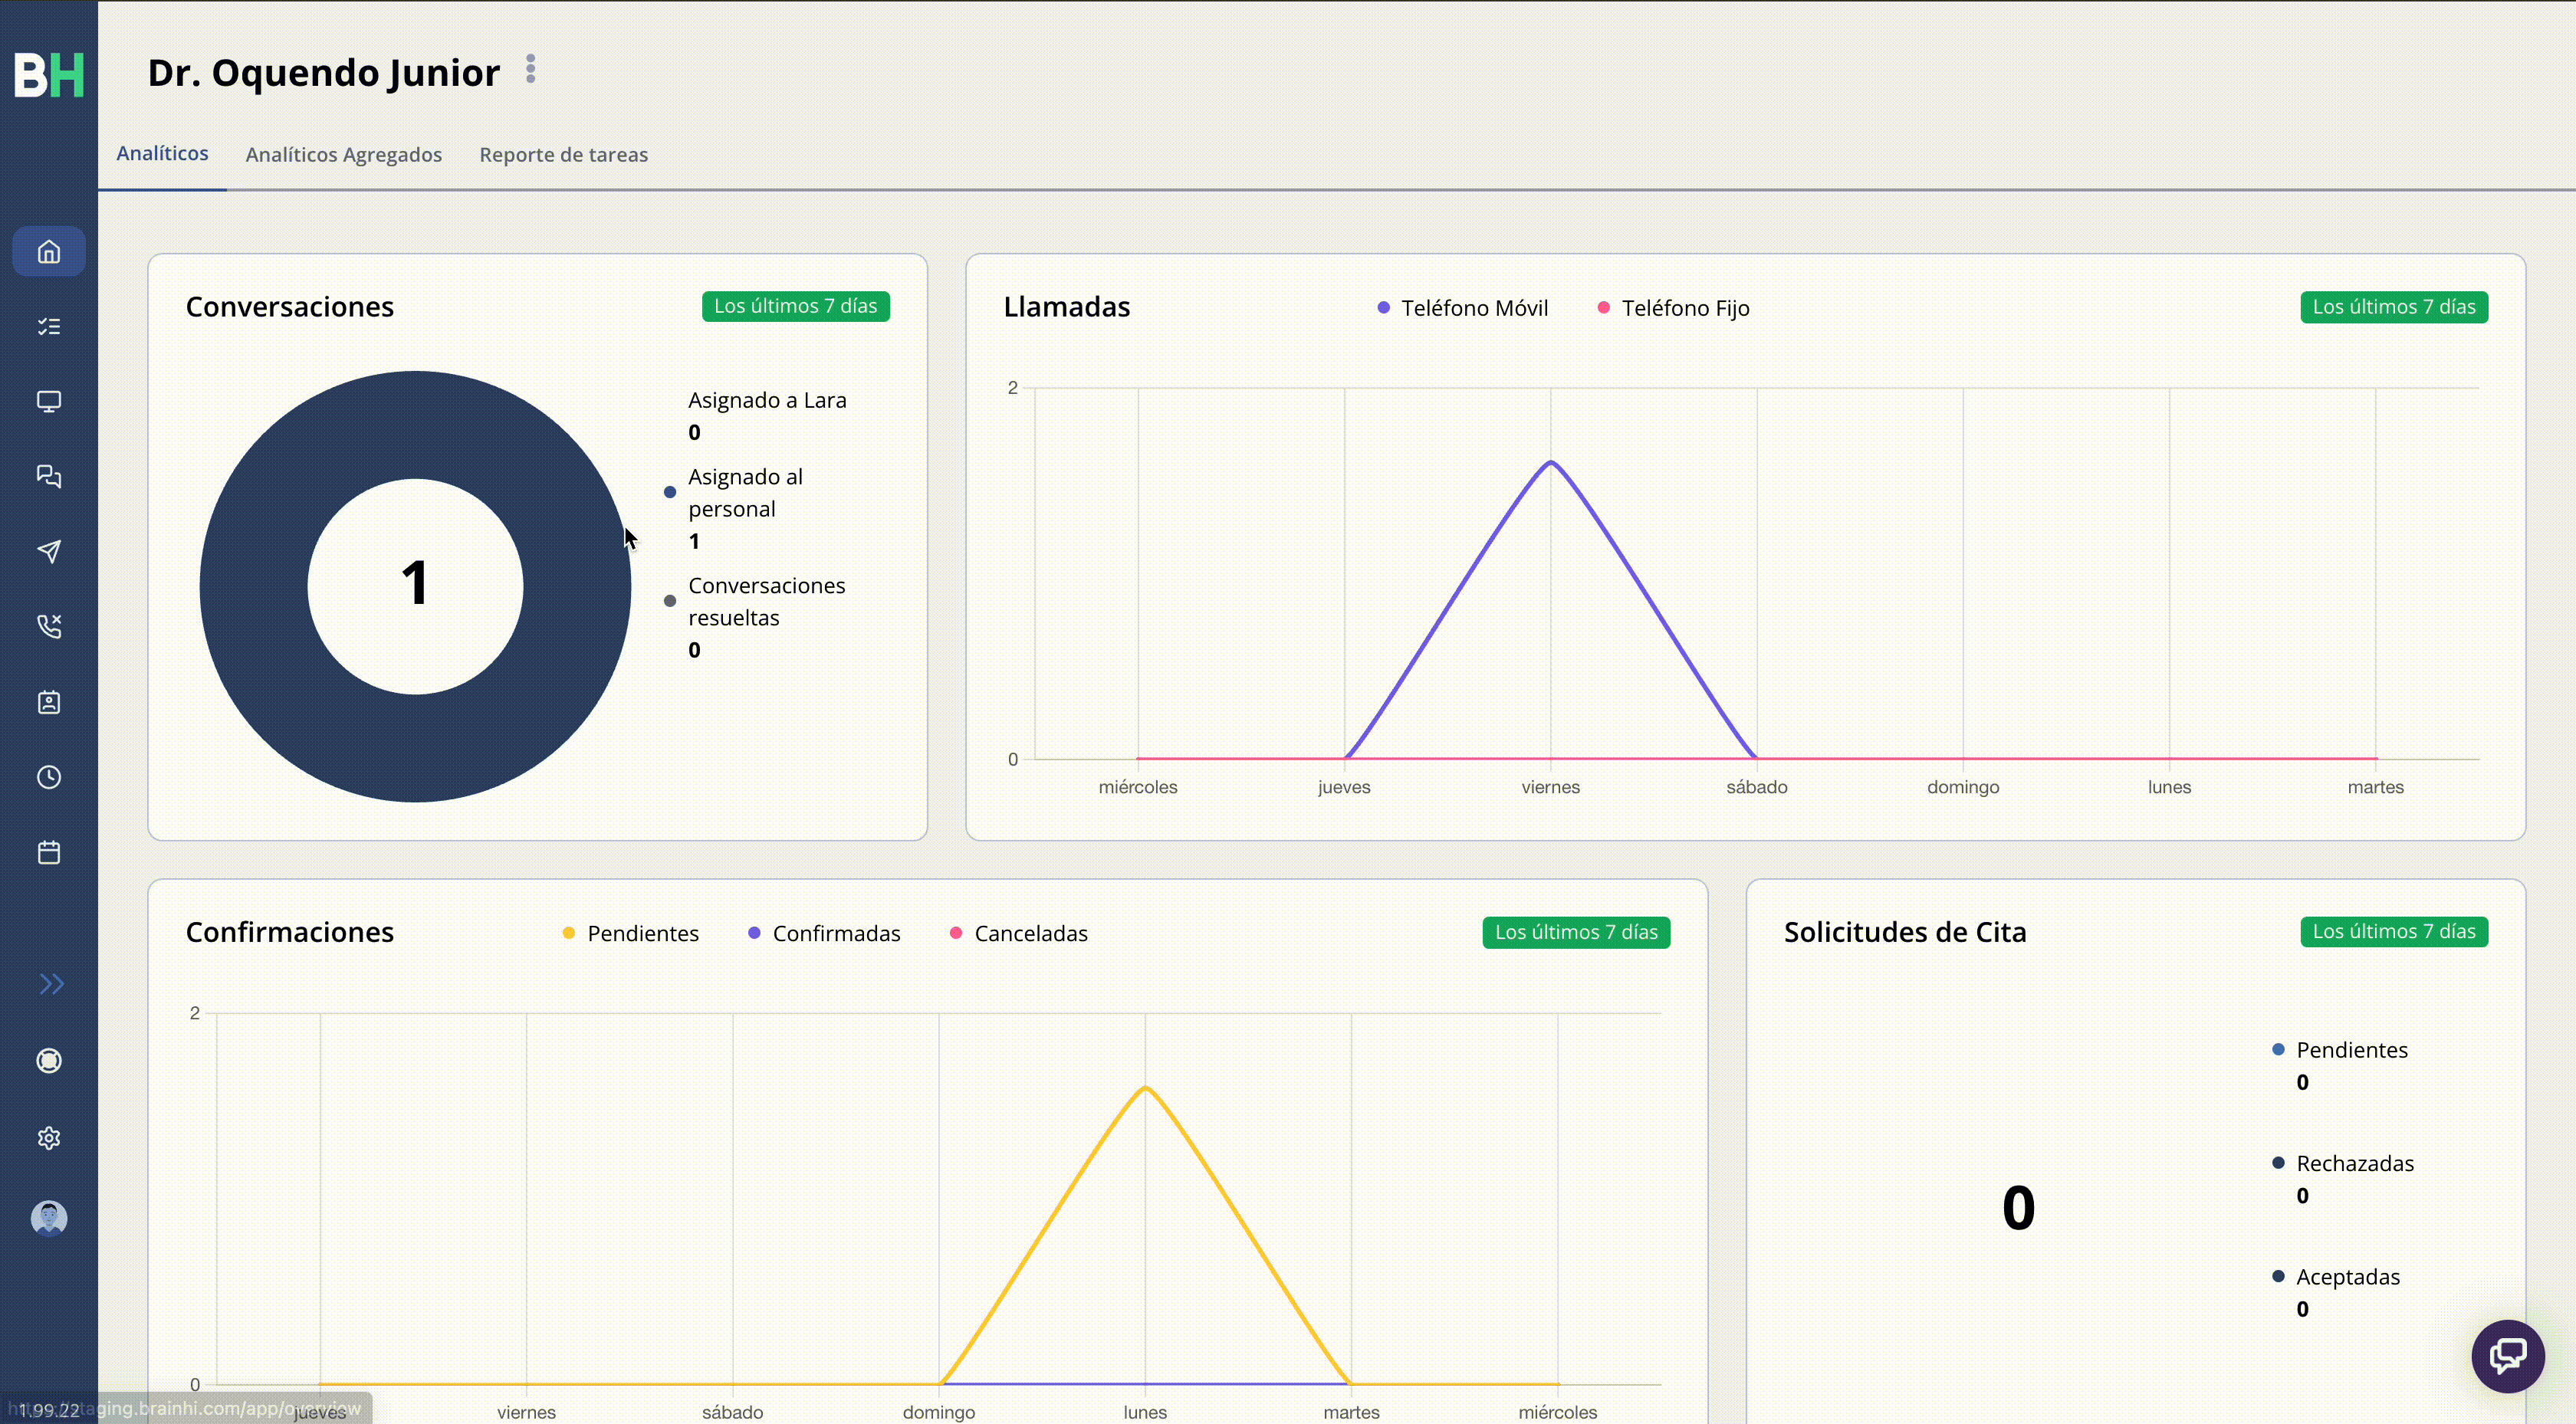The image size is (2576, 1424).
Task: Open the clock history icon in sidebar
Action: (48, 777)
